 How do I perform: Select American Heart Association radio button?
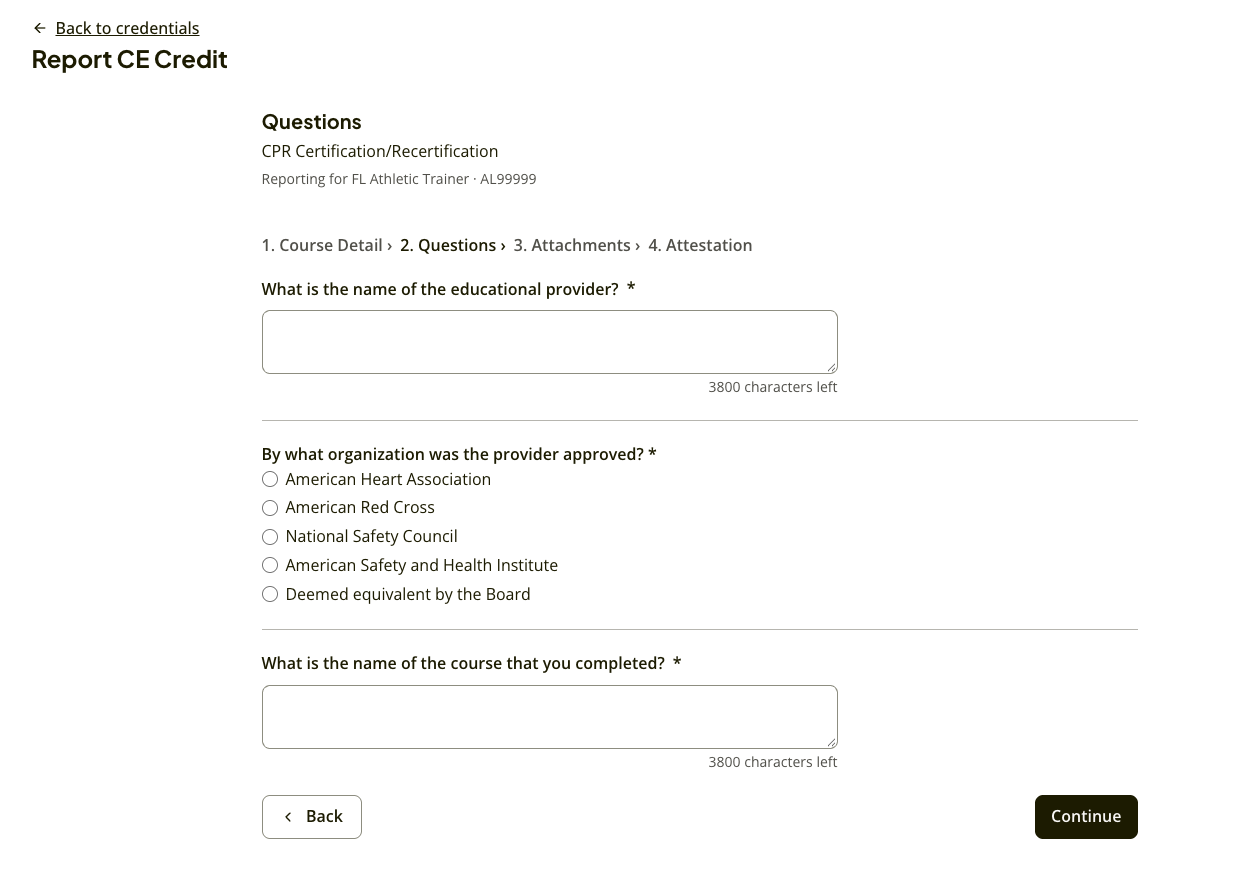(270, 479)
